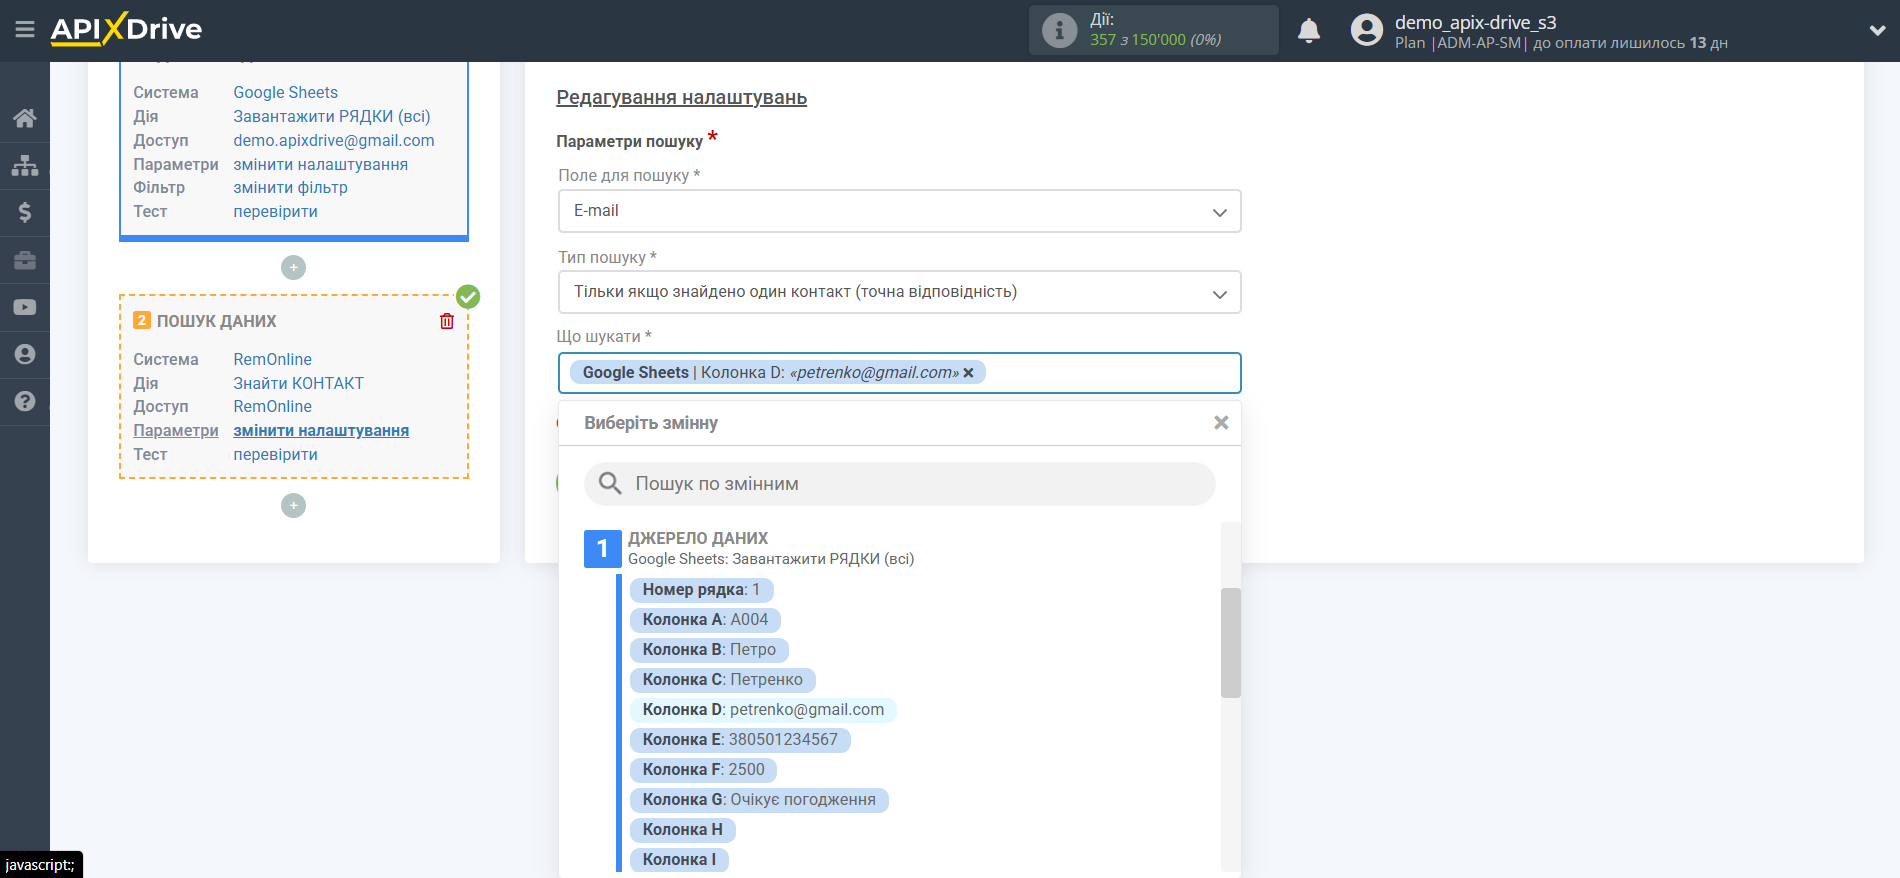Click перевірити in the source block
This screenshot has width=1900, height=878.
[275, 211]
